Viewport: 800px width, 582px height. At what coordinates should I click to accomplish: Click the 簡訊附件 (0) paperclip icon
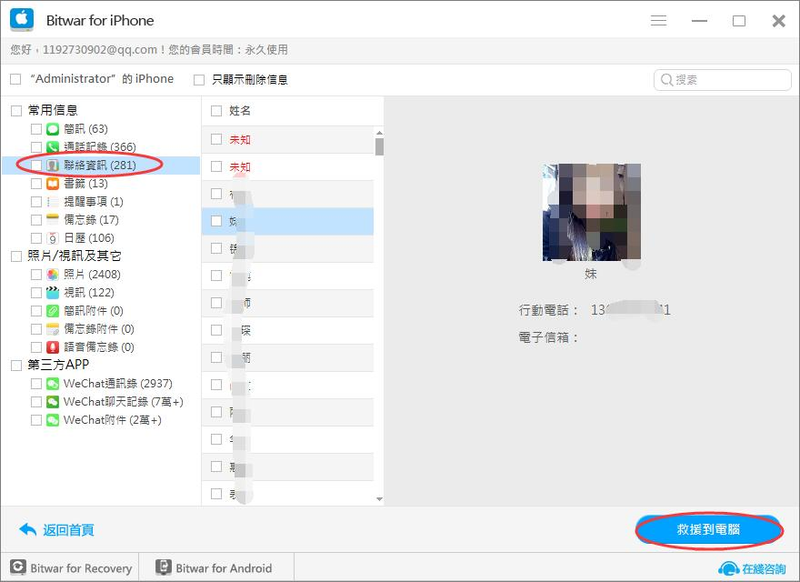pyautogui.click(x=53, y=311)
